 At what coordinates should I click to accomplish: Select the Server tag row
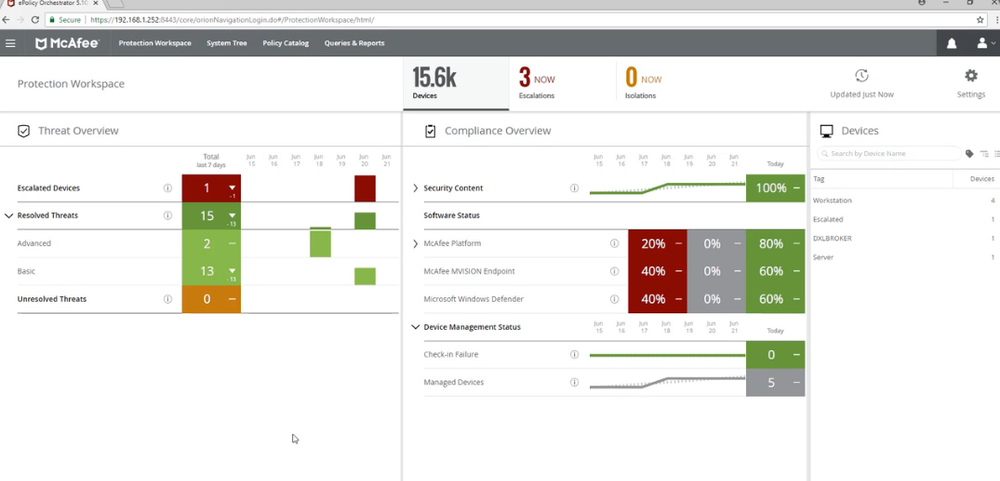click(x=903, y=257)
